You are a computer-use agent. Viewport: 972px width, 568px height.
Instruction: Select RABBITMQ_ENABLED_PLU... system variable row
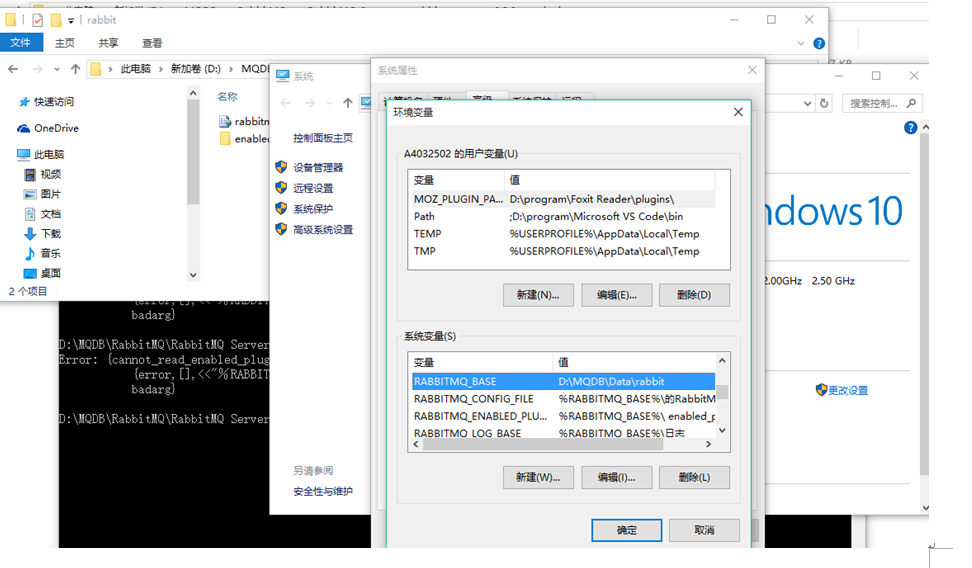(563, 416)
